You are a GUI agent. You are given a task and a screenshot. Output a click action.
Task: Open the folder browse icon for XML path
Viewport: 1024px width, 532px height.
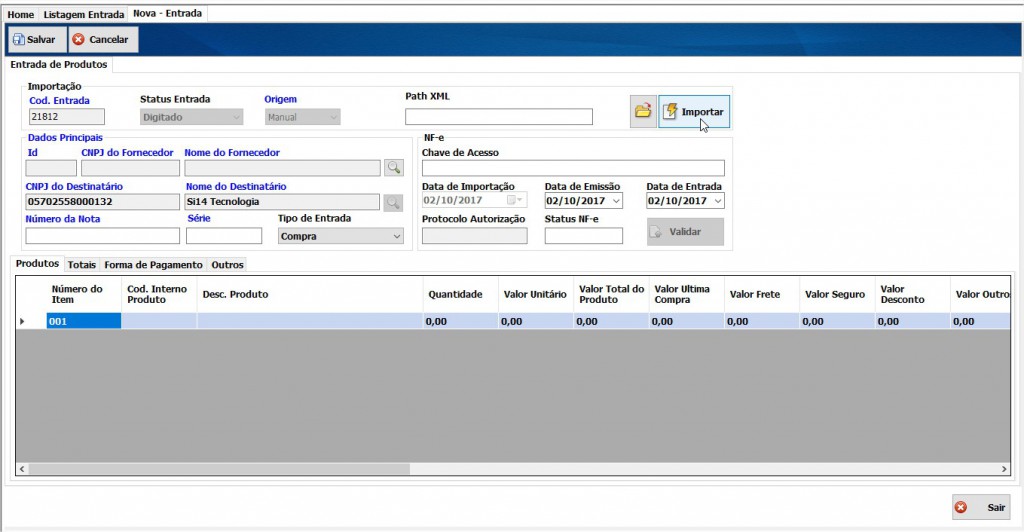coord(643,112)
